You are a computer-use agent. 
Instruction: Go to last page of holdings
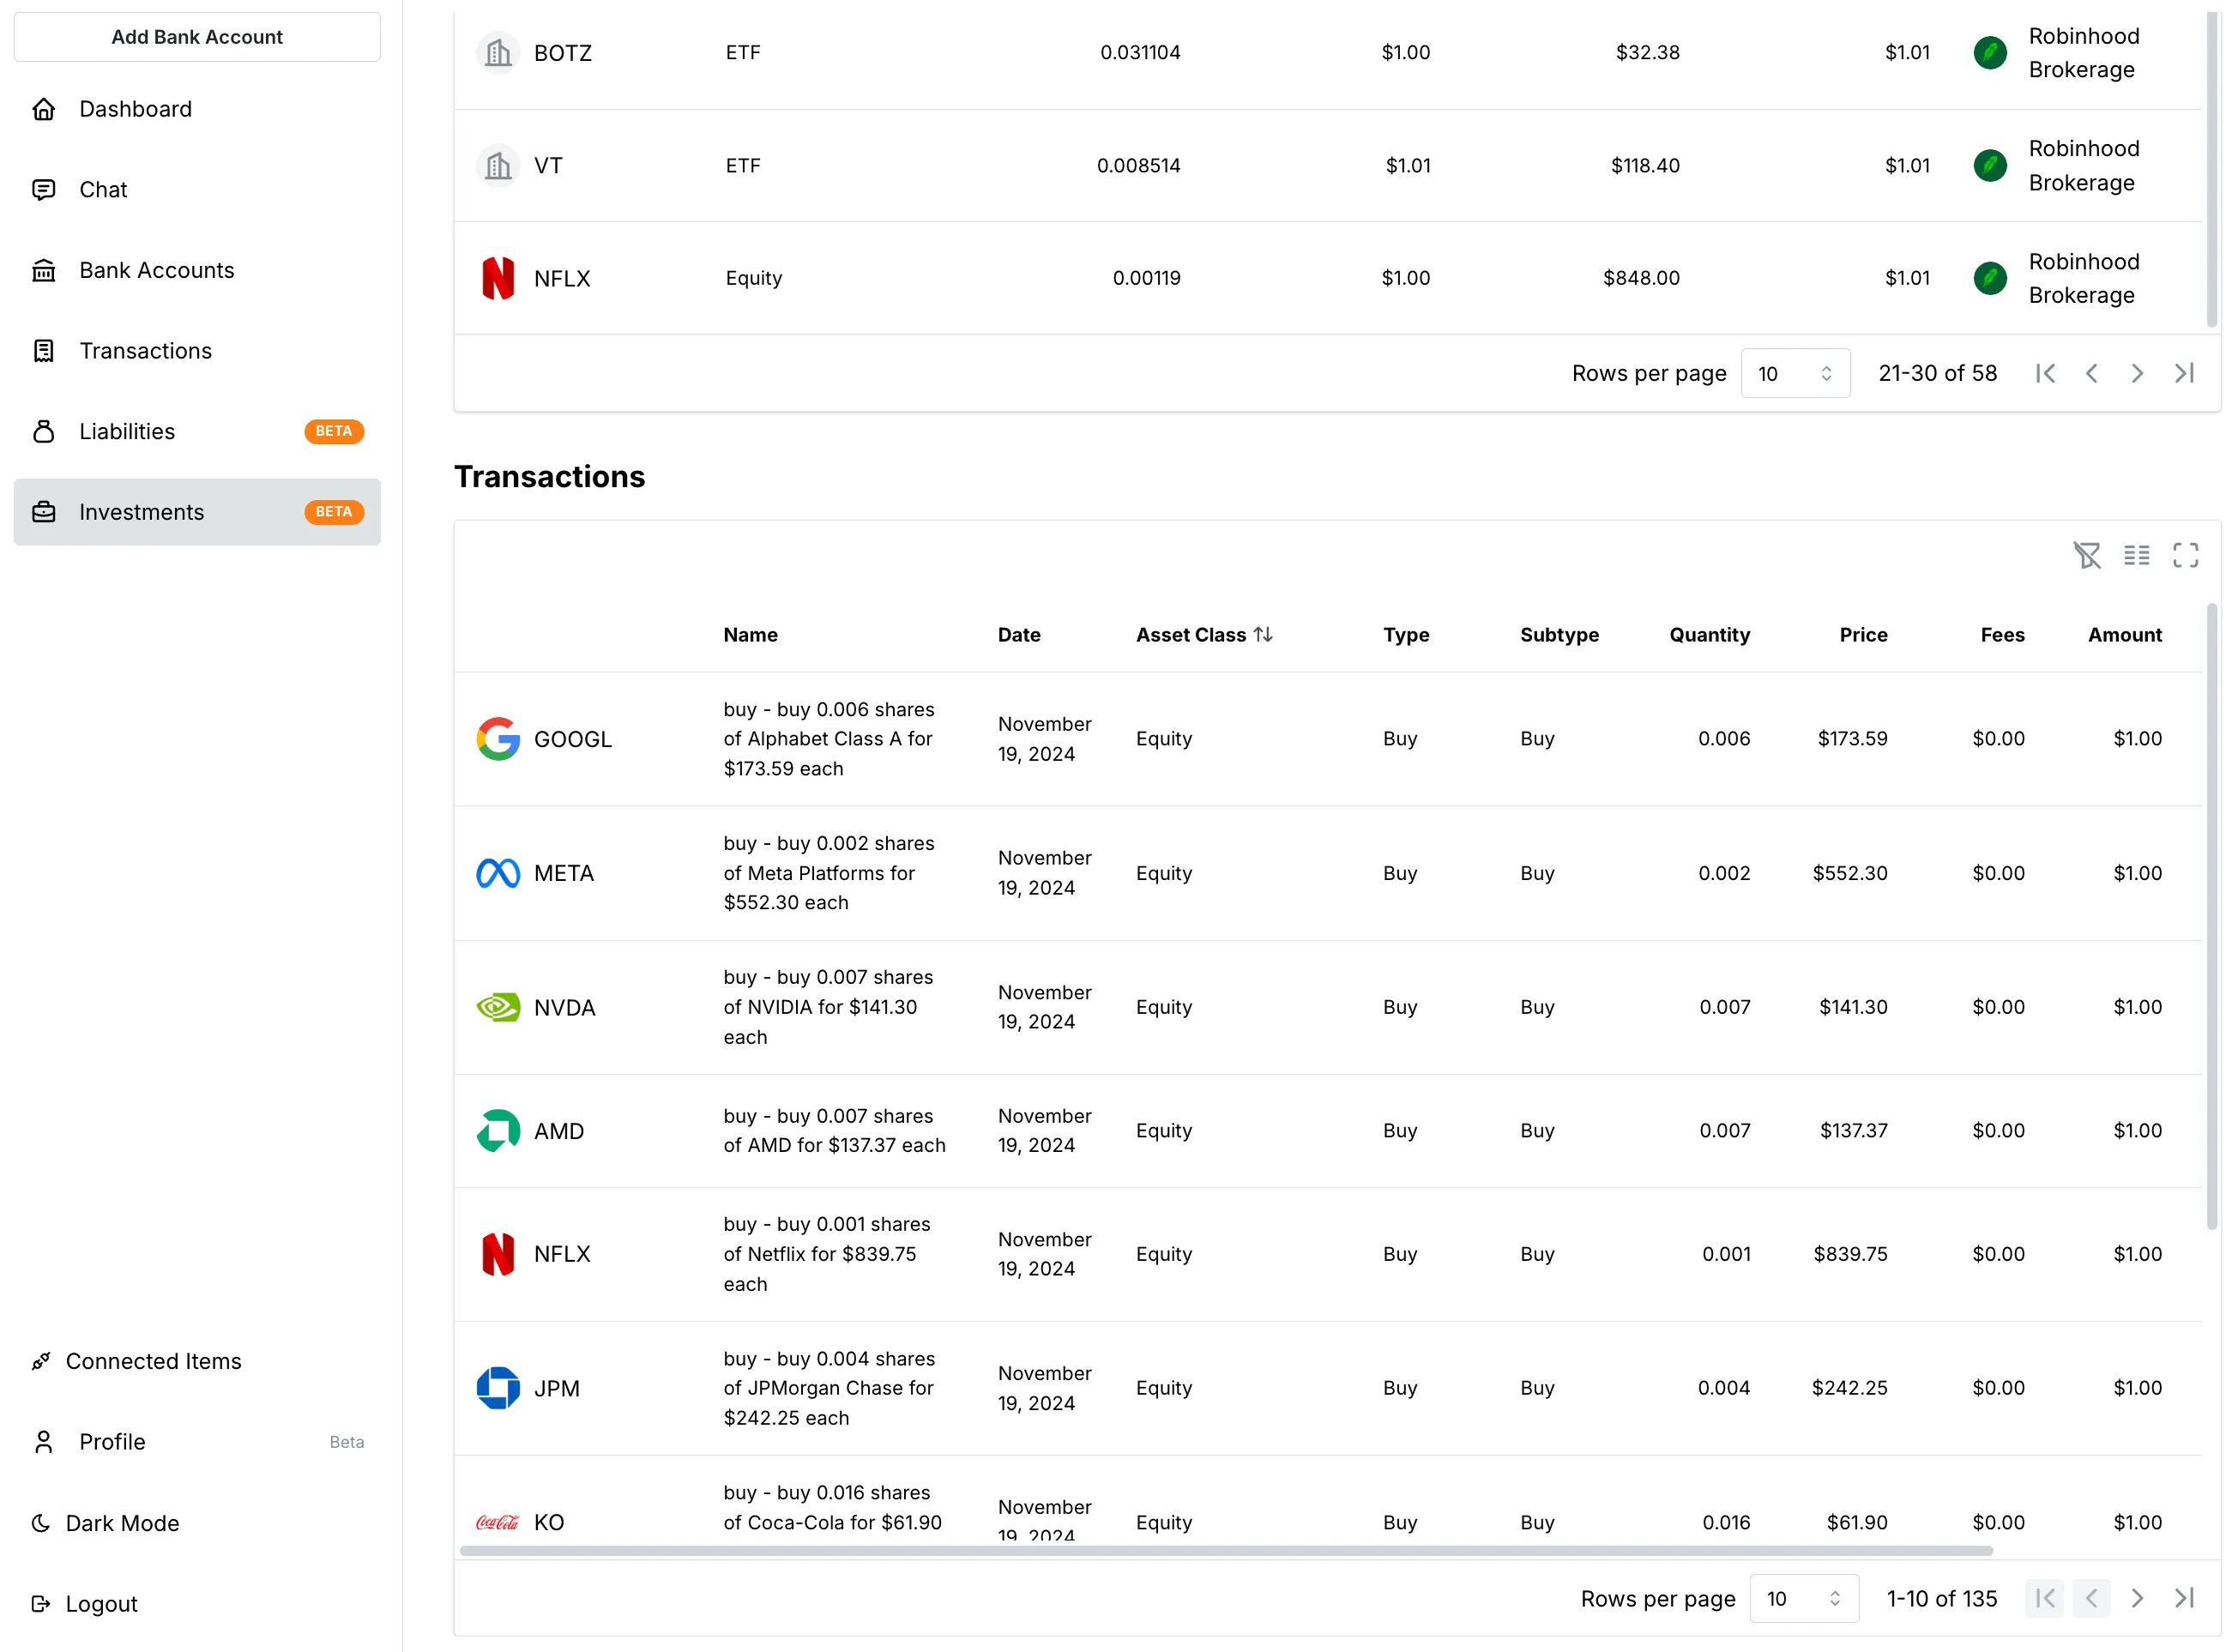tap(2185, 374)
